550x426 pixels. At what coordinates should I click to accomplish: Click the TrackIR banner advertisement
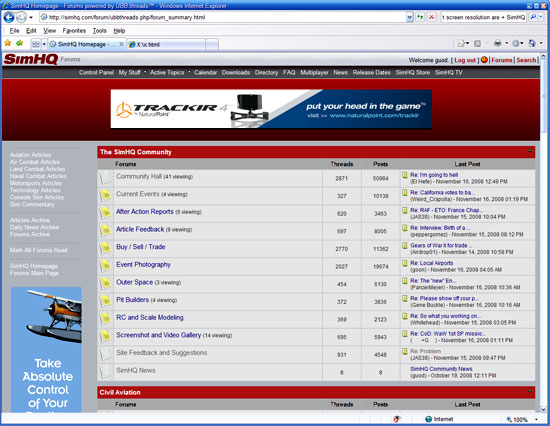[271, 109]
